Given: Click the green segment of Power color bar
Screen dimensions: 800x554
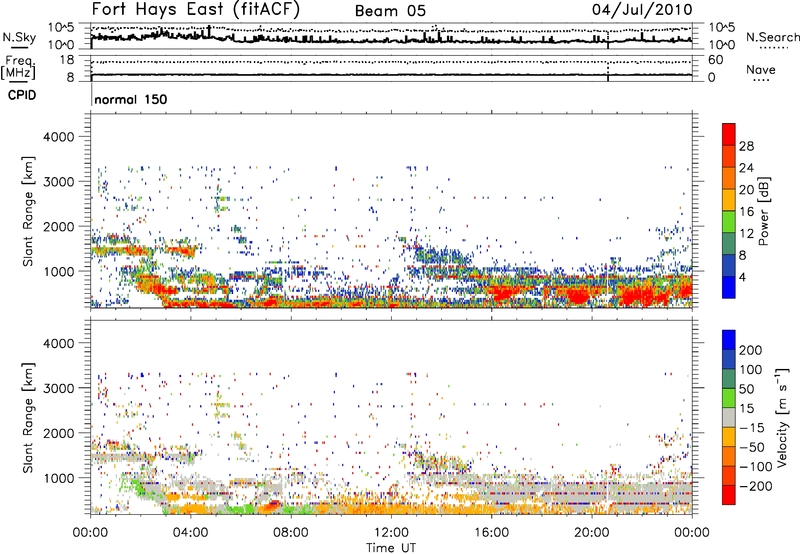Looking at the screenshot, I should point(729,221).
